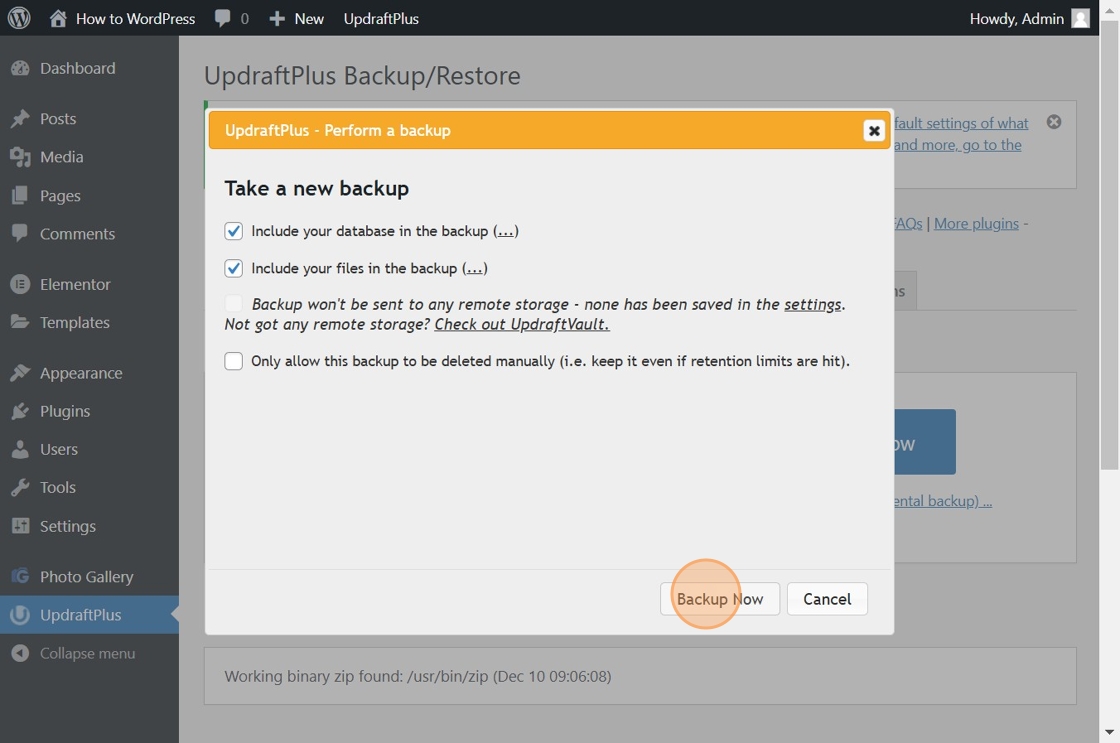
Task: Dismiss the notice with the circled X icon
Action: pyautogui.click(x=1054, y=122)
